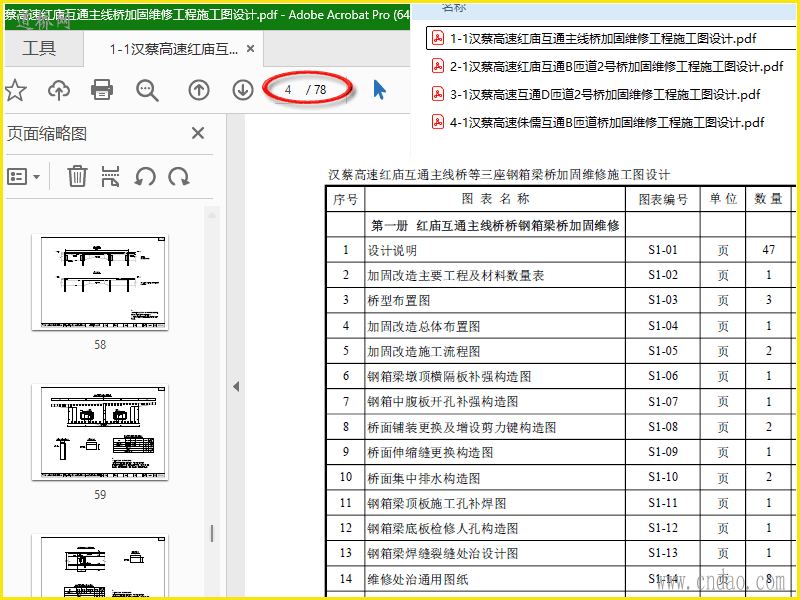The width and height of the screenshot is (800, 600).
Task: Click the thumbnails panel scrollbar handle
Action: [212, 534]
